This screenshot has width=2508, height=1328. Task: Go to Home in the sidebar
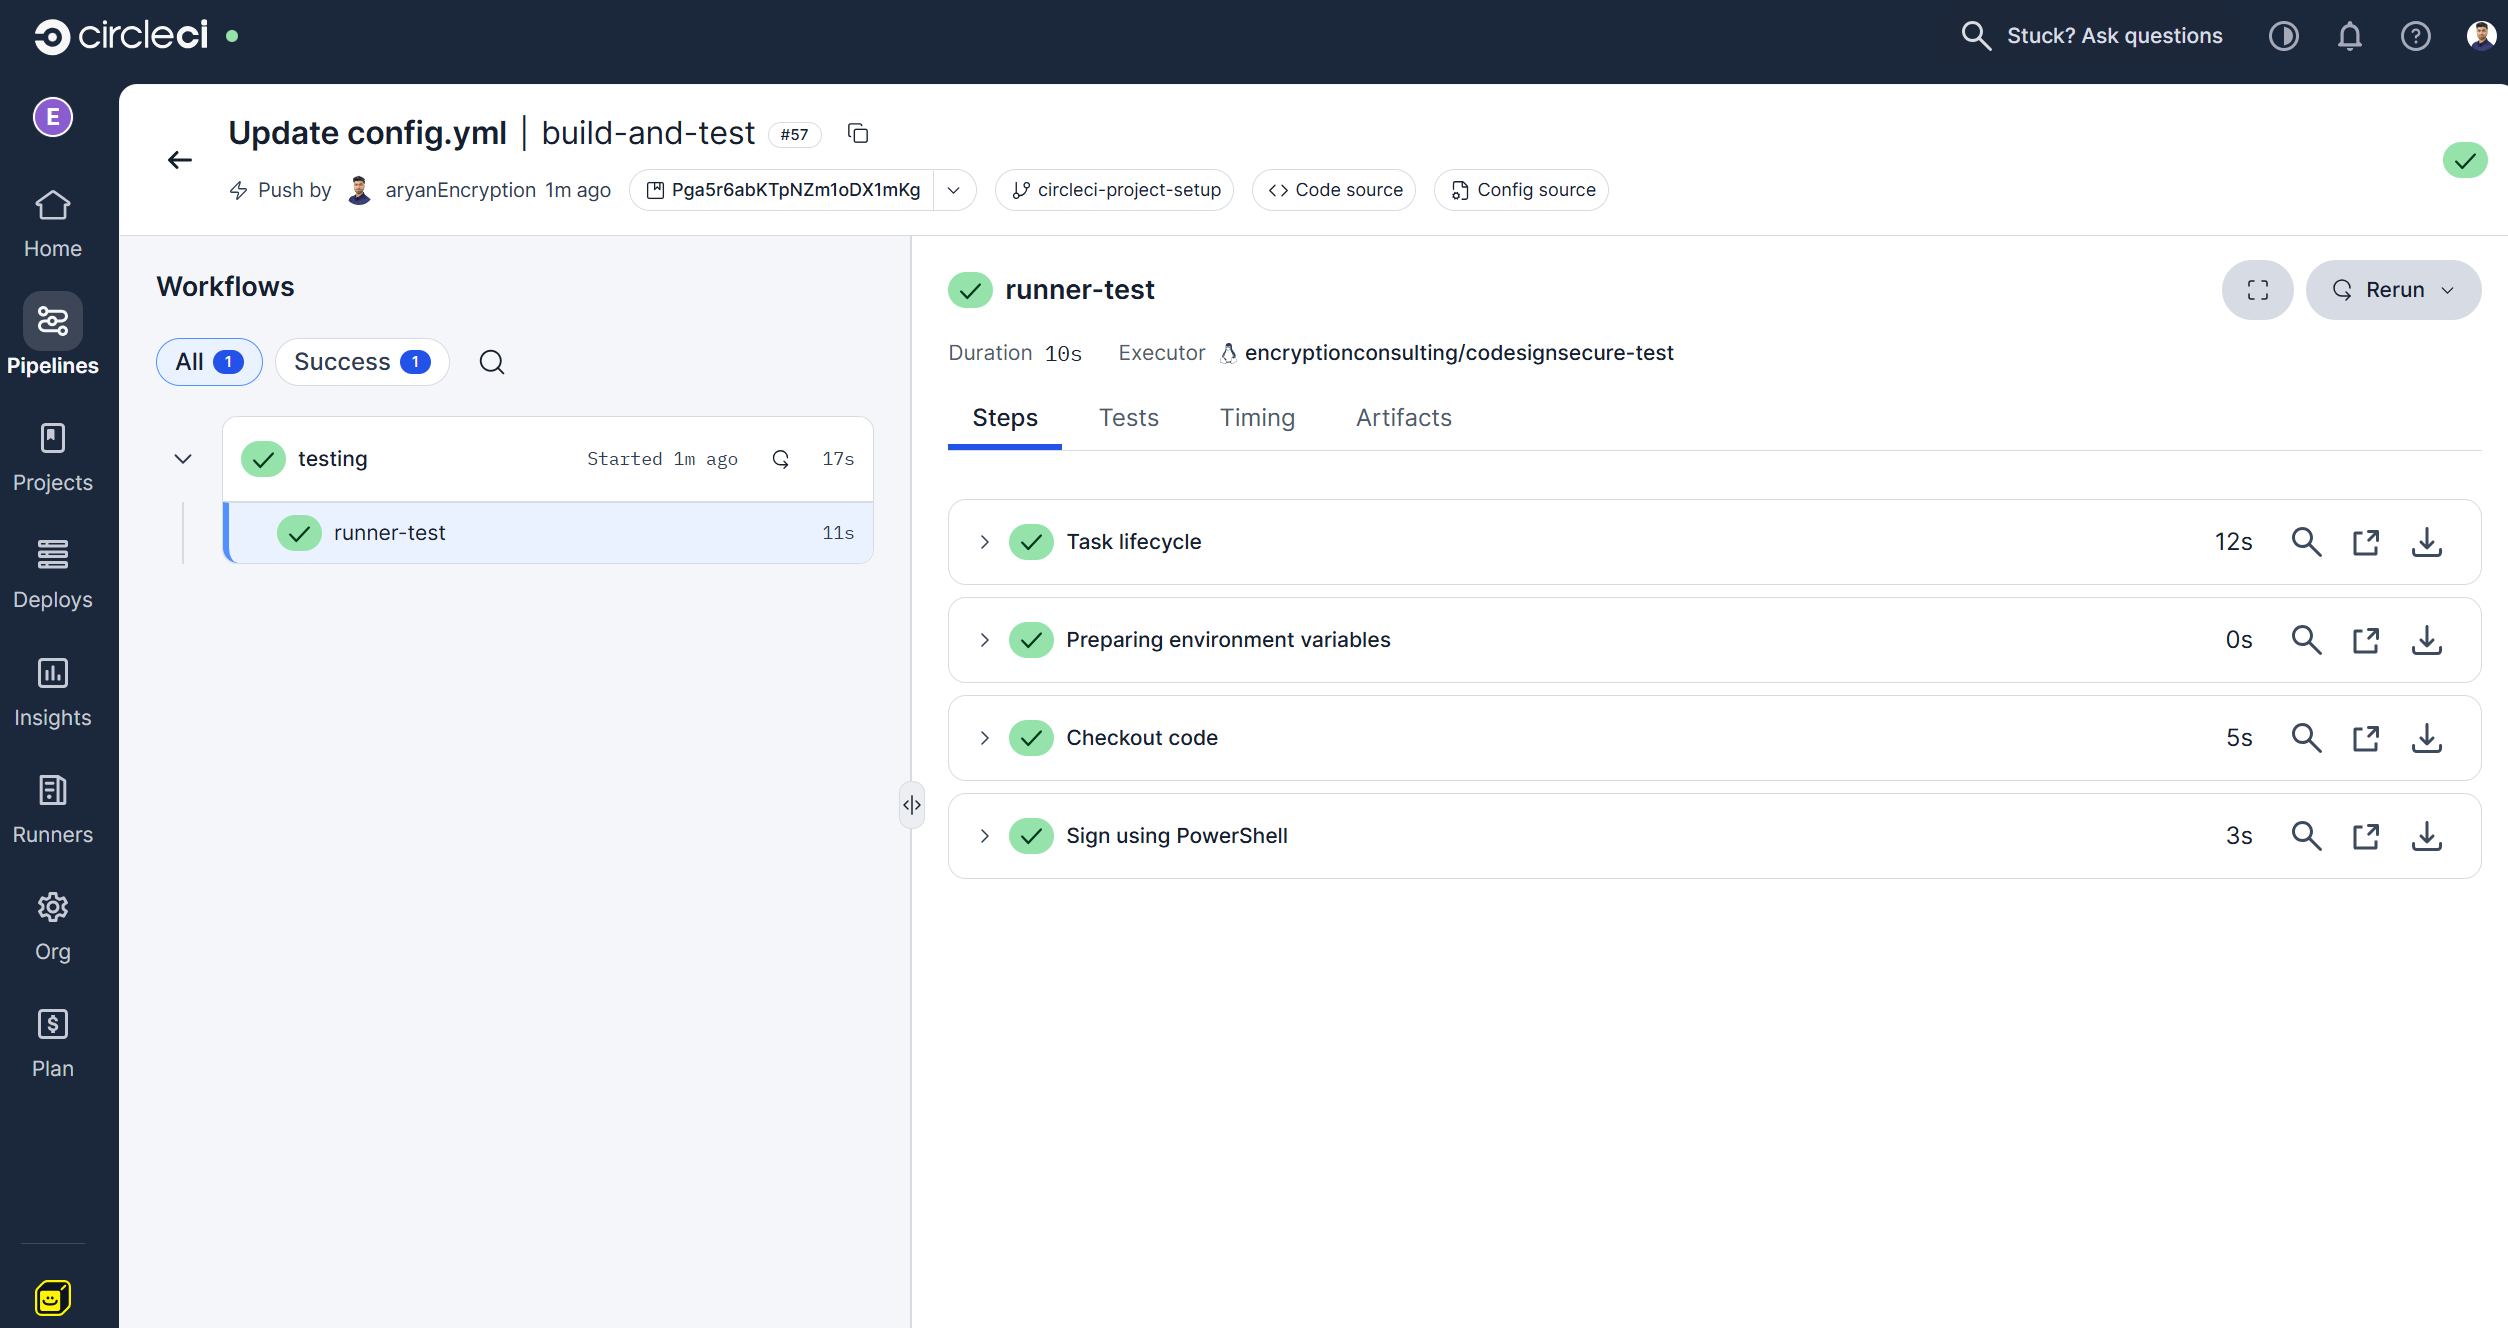click(x=53, y=225)
